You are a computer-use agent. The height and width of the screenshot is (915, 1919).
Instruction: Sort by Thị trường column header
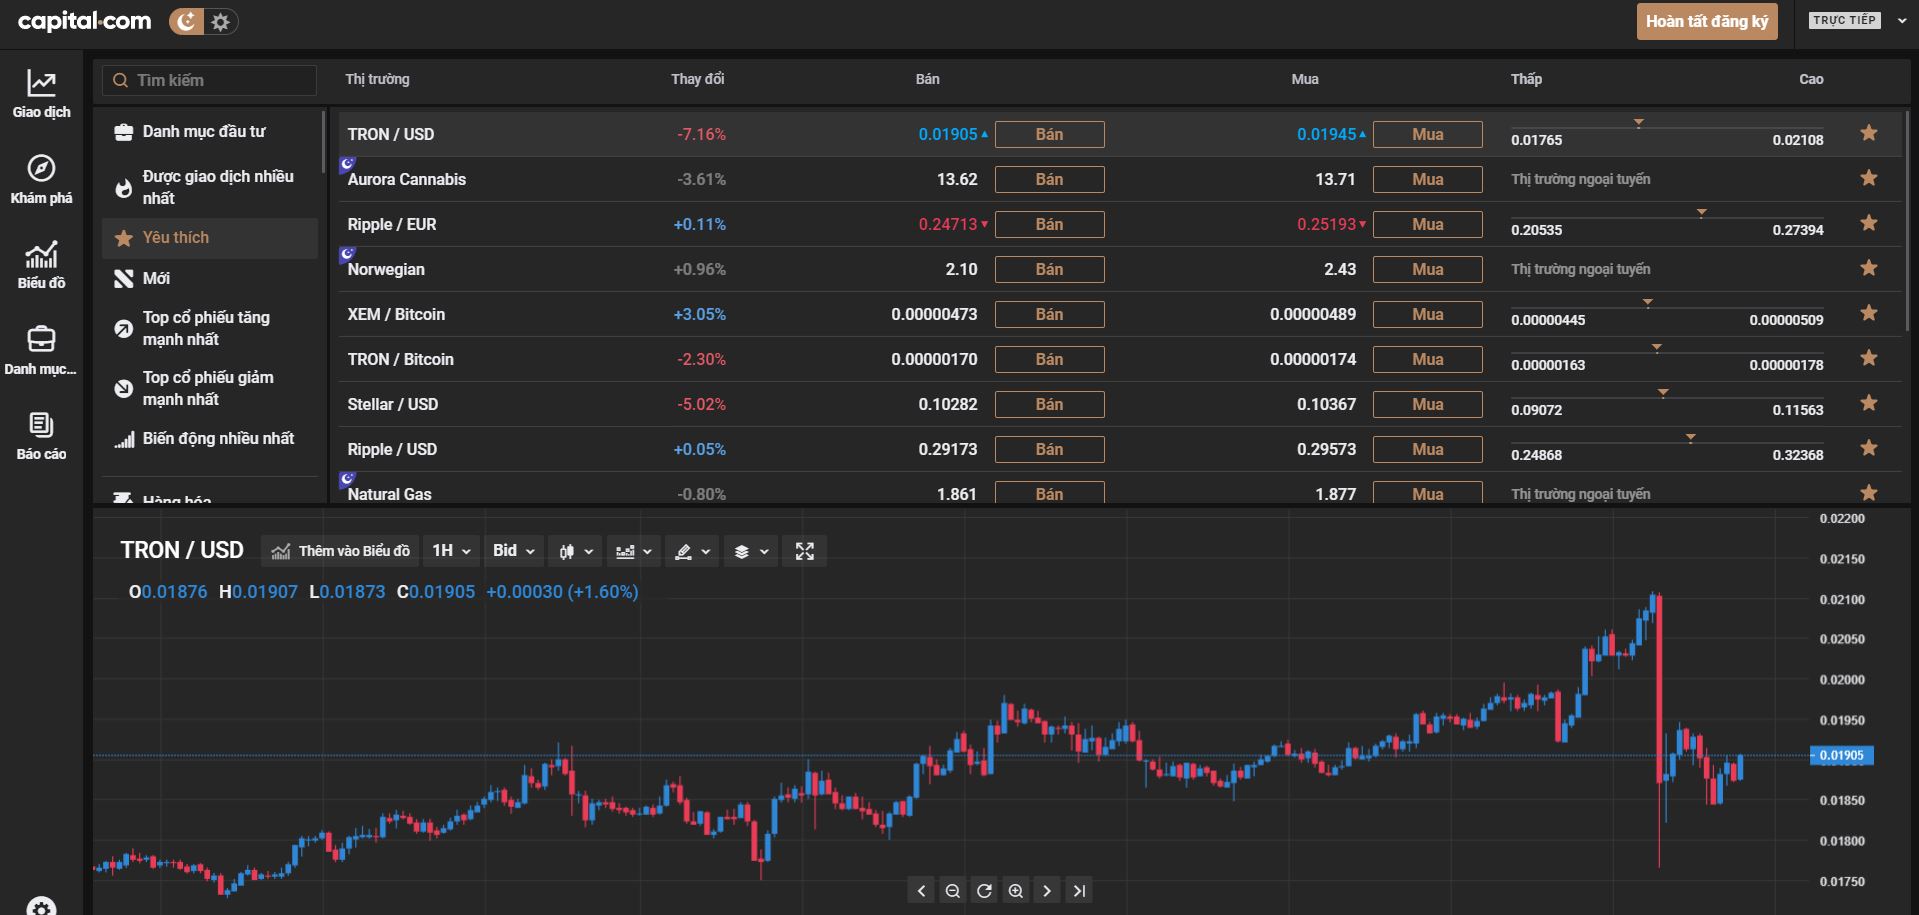pos(377,79)
